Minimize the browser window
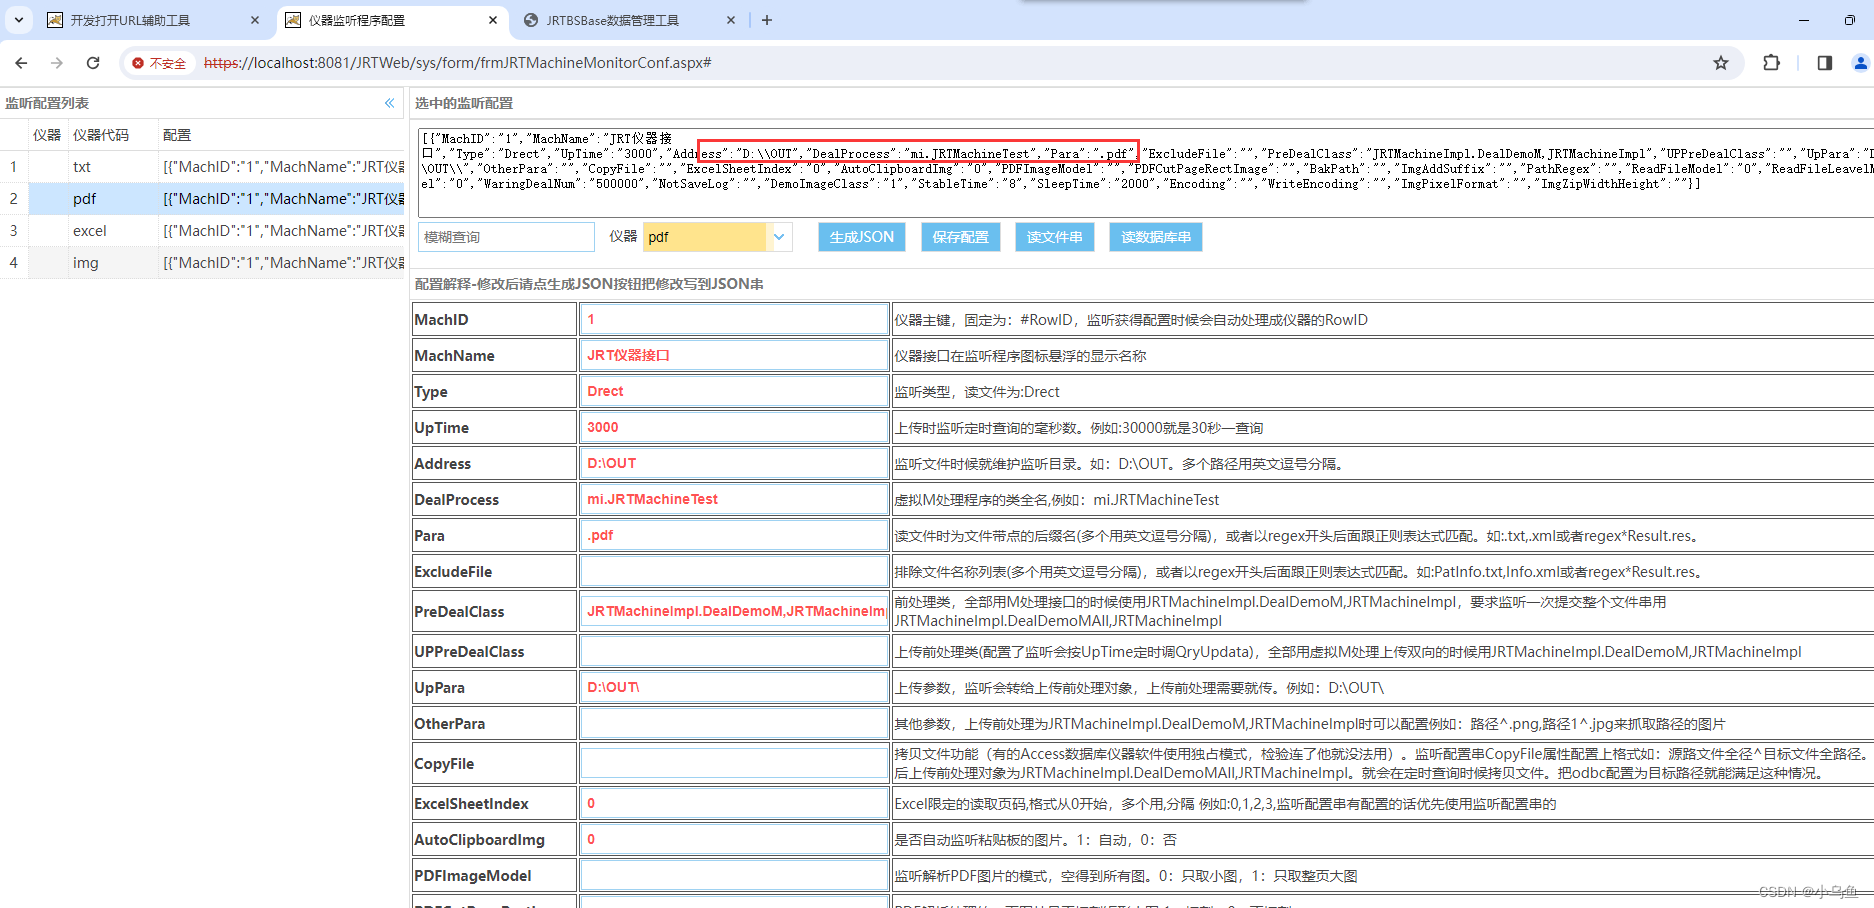Viewport: 1874px width, 908px height. point(1804,20)
